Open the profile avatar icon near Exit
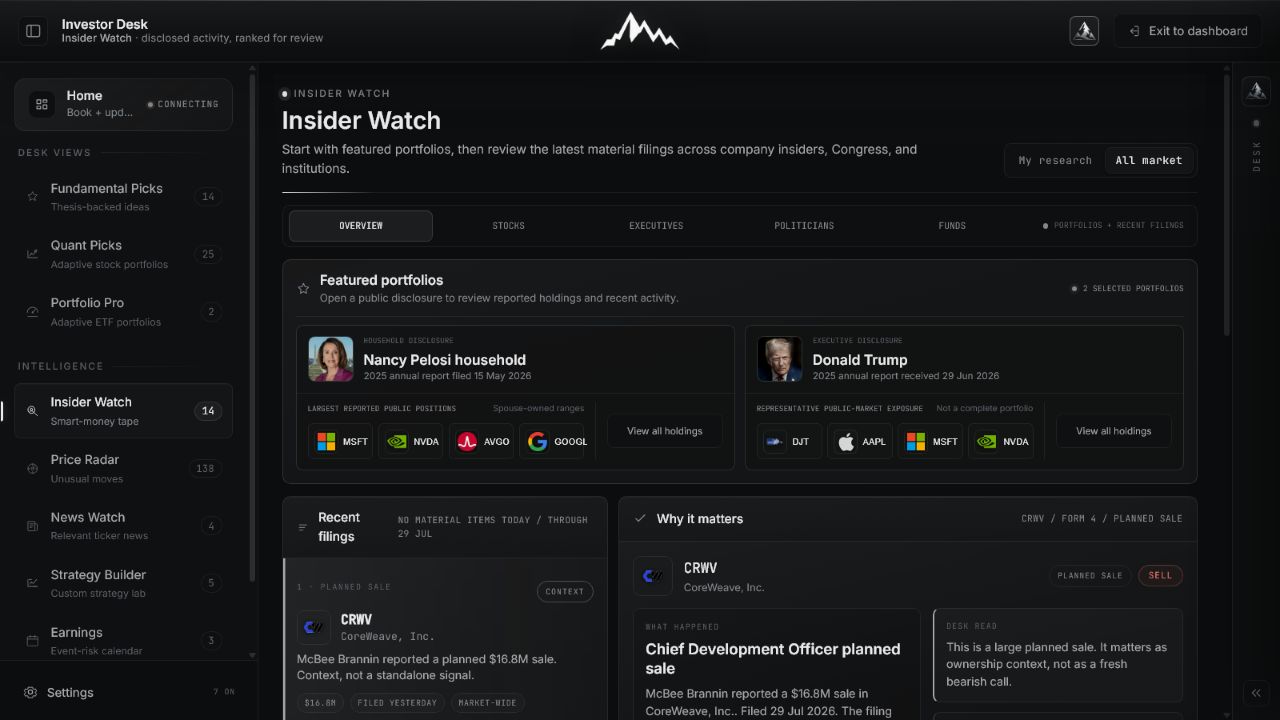 pos(1084,31)
